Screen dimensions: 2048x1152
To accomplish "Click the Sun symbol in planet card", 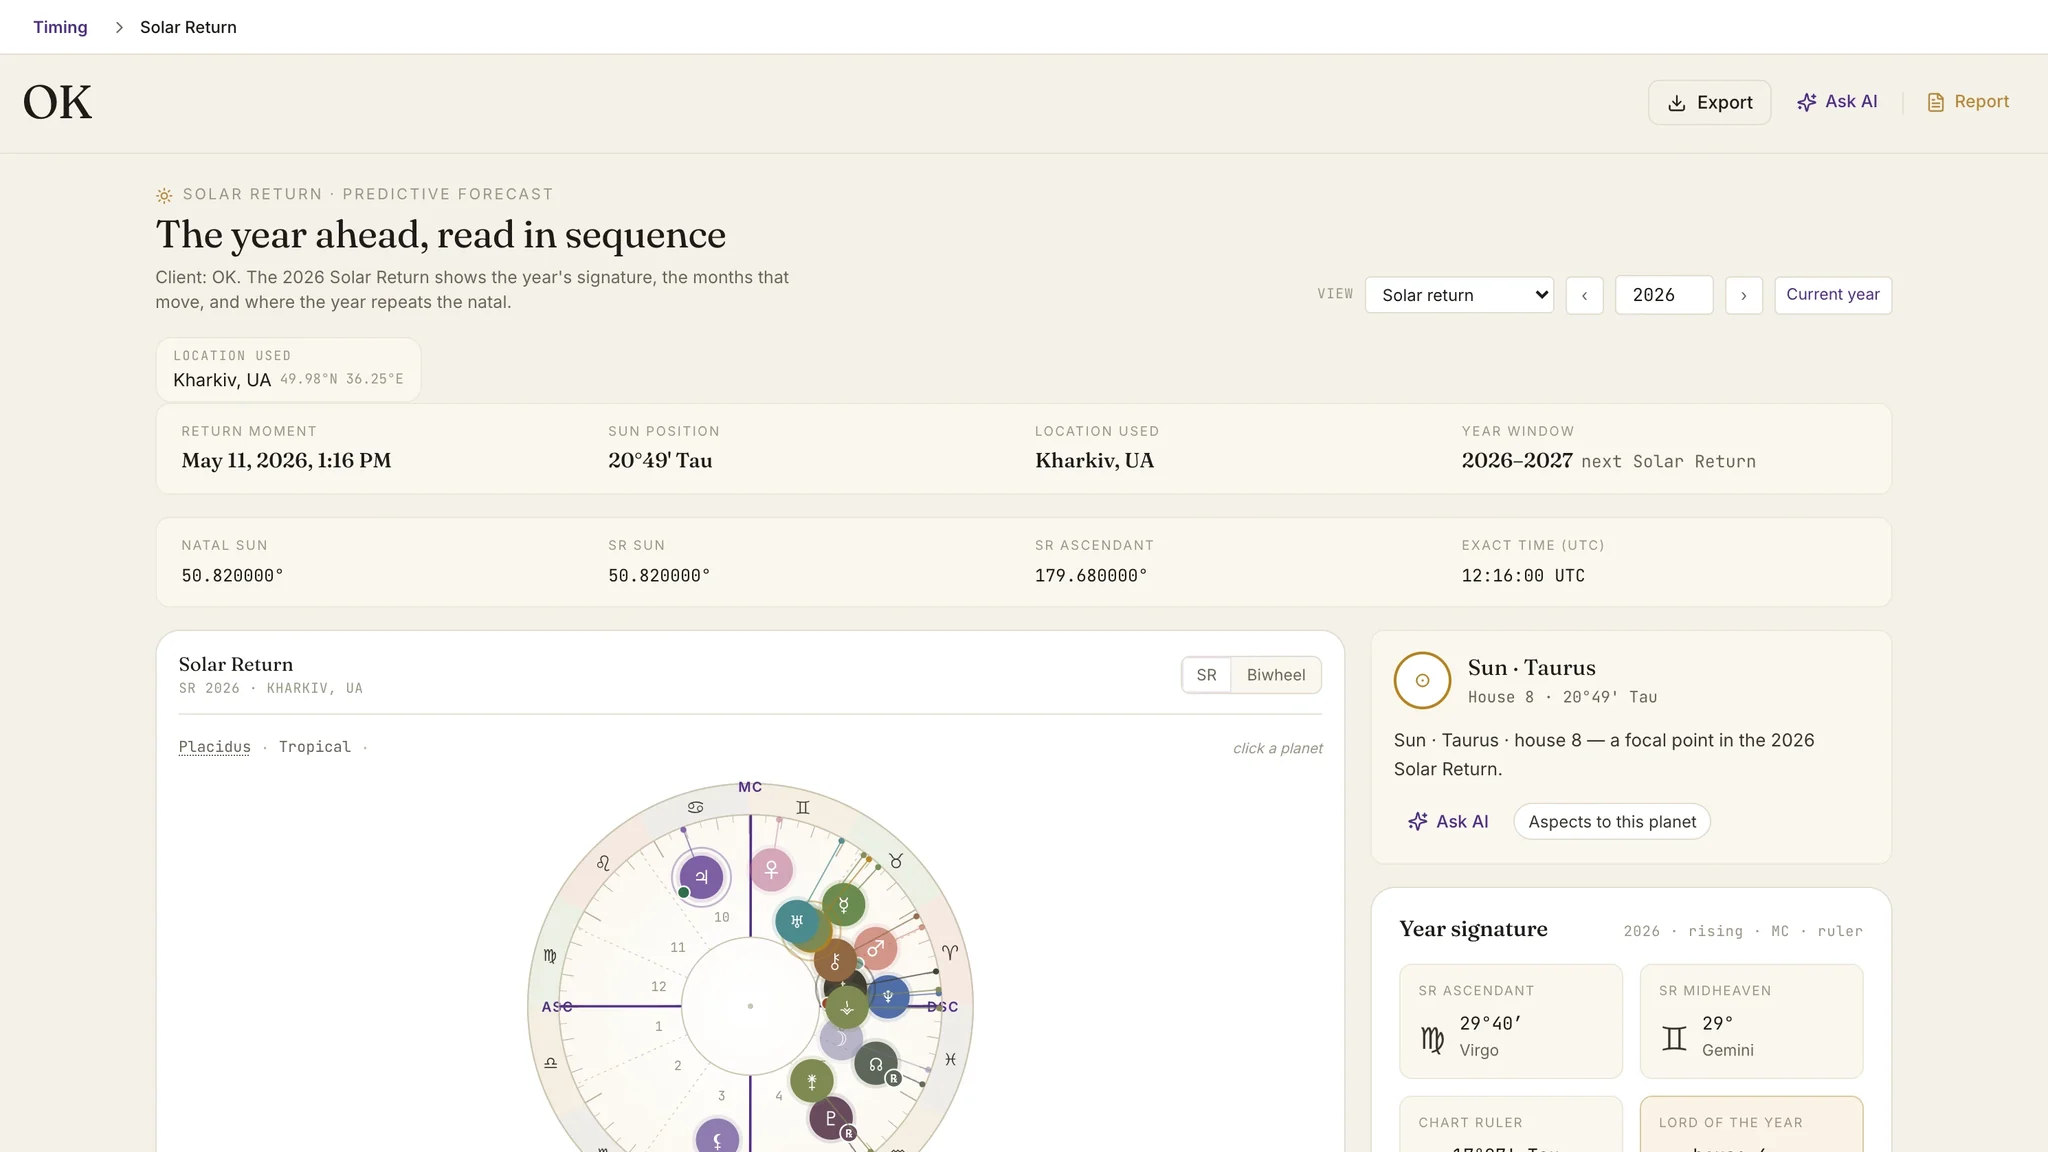I will coord(1422,680).
